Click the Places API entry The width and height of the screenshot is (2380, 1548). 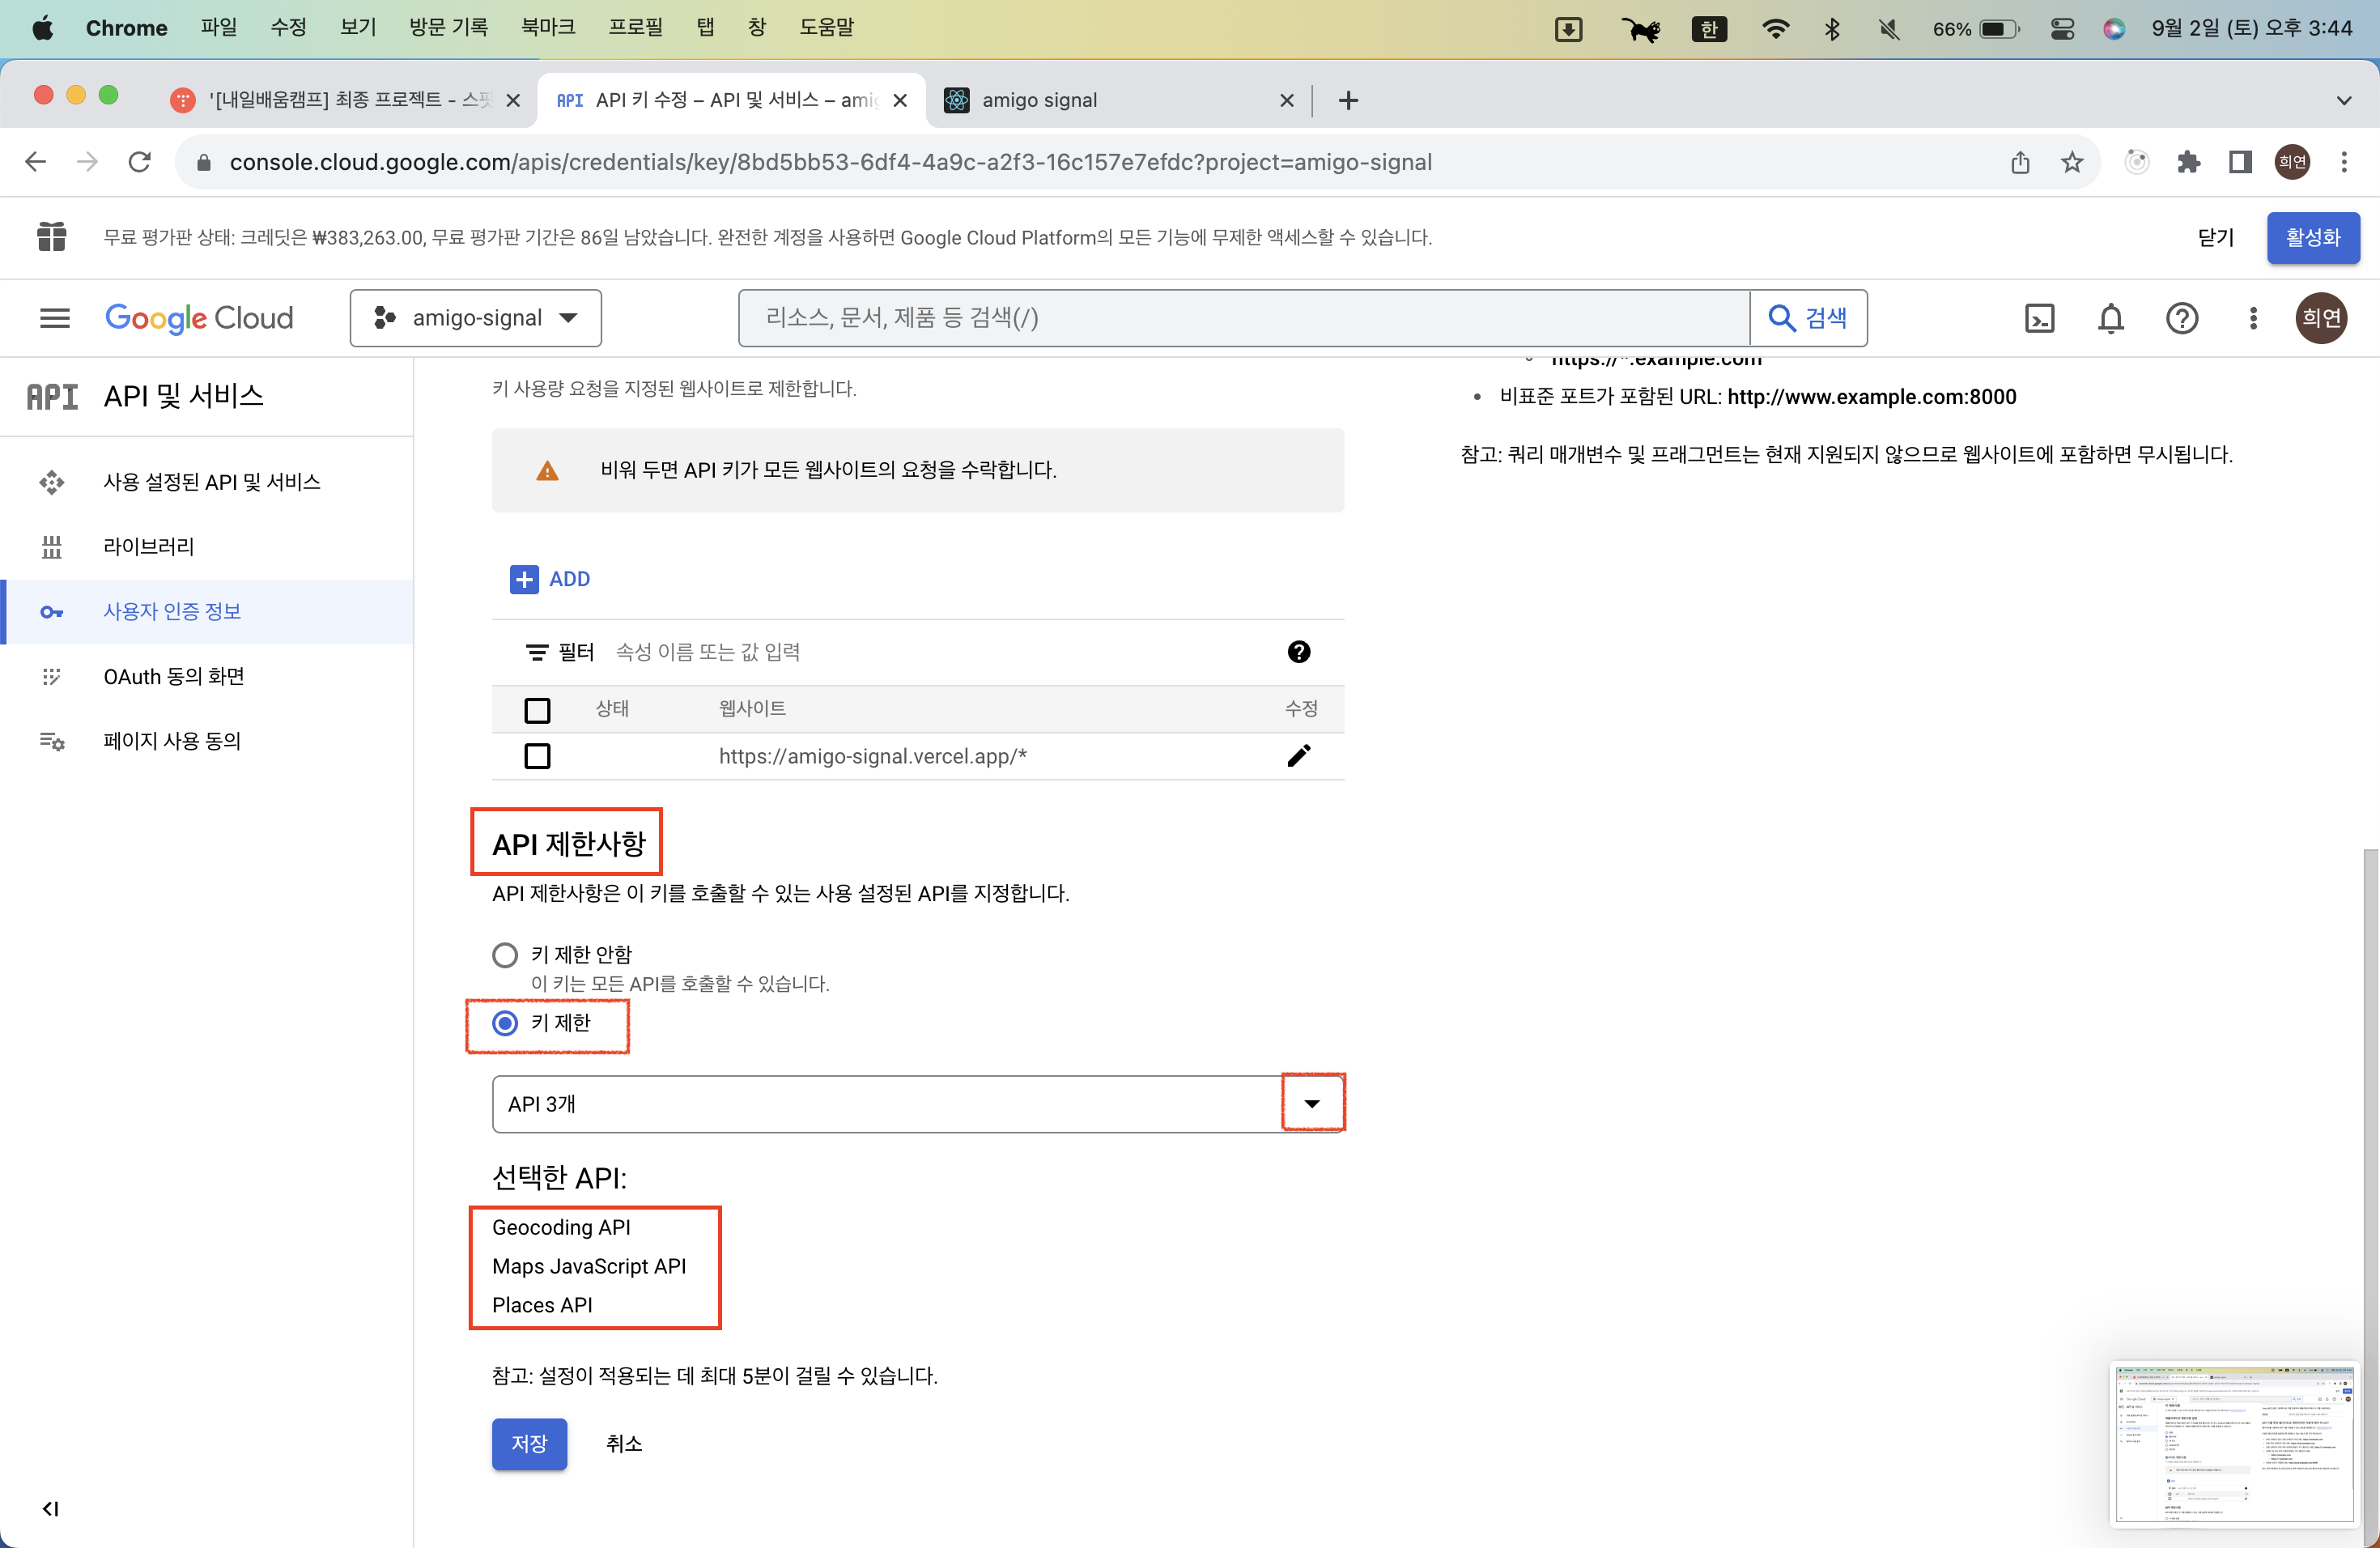click(542, 1305)
